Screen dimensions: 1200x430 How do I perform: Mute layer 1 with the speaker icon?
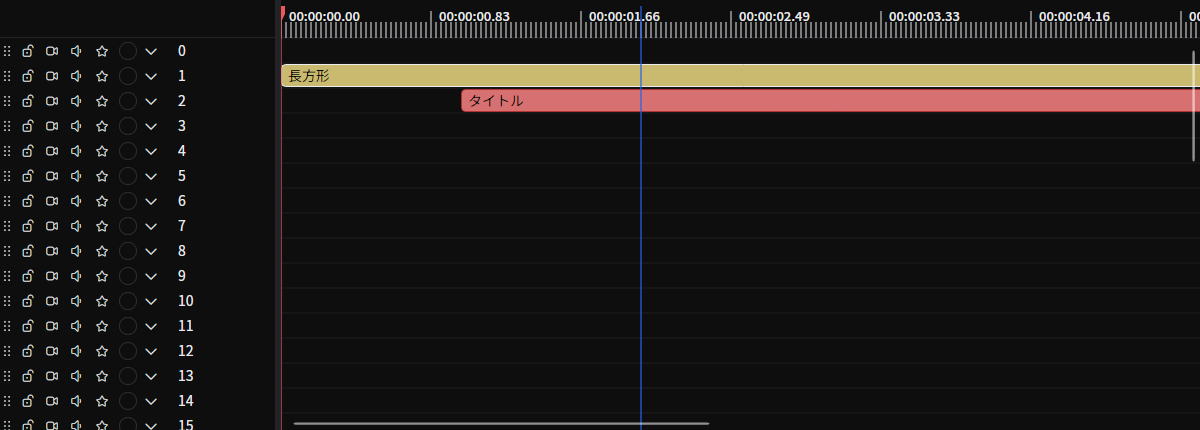(76, 76)
